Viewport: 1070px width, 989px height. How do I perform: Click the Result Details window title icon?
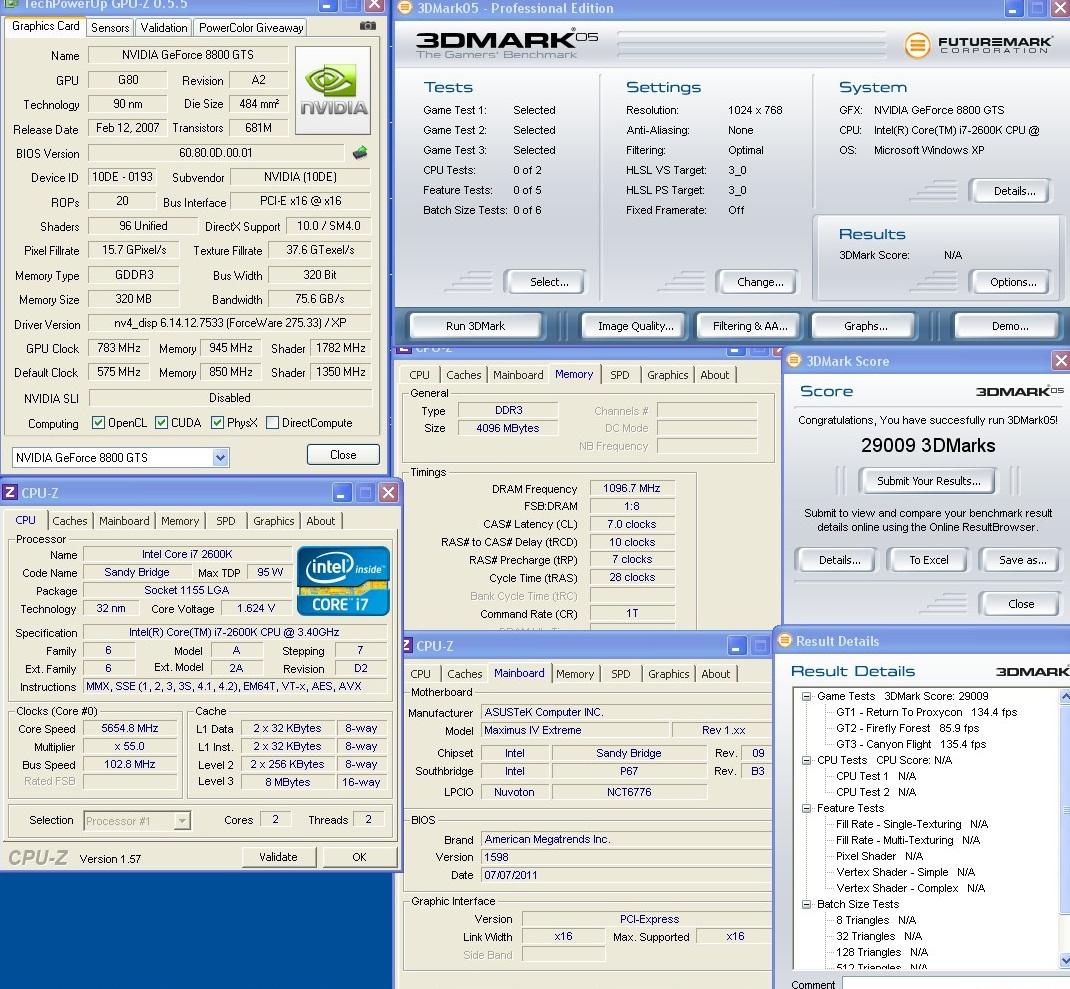tap(785, 640)
